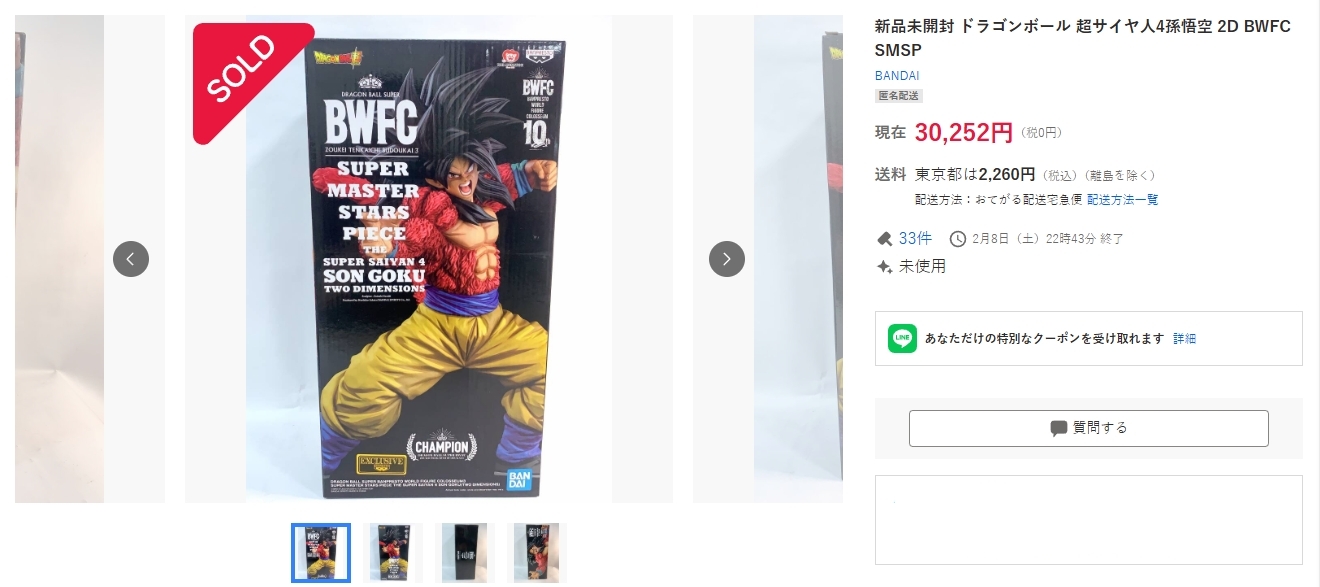
Task: View the 33件 bid history
Action: [915, 238]
